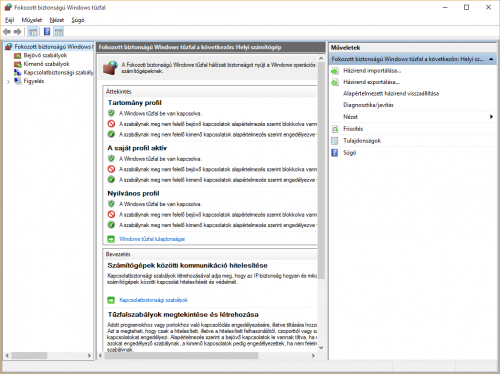The image size is (500, 374).
Task: Click the center pane vertical scrollbar thumb
Action: tap(321, 171)
